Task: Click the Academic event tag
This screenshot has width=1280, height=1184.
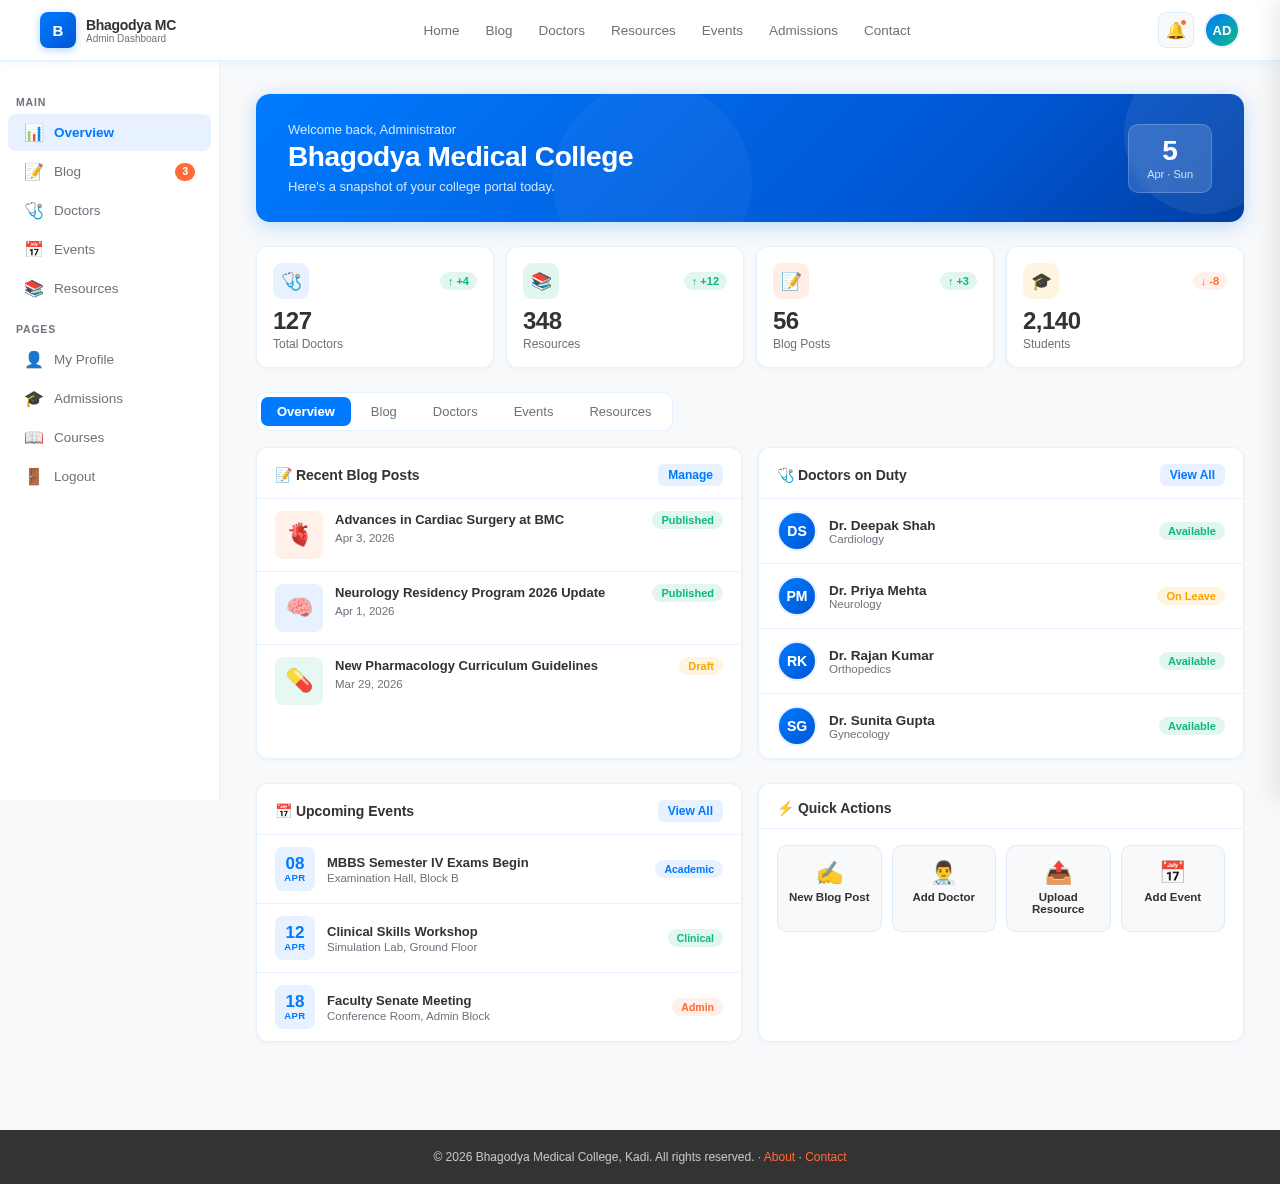Action: coord(689,869)
